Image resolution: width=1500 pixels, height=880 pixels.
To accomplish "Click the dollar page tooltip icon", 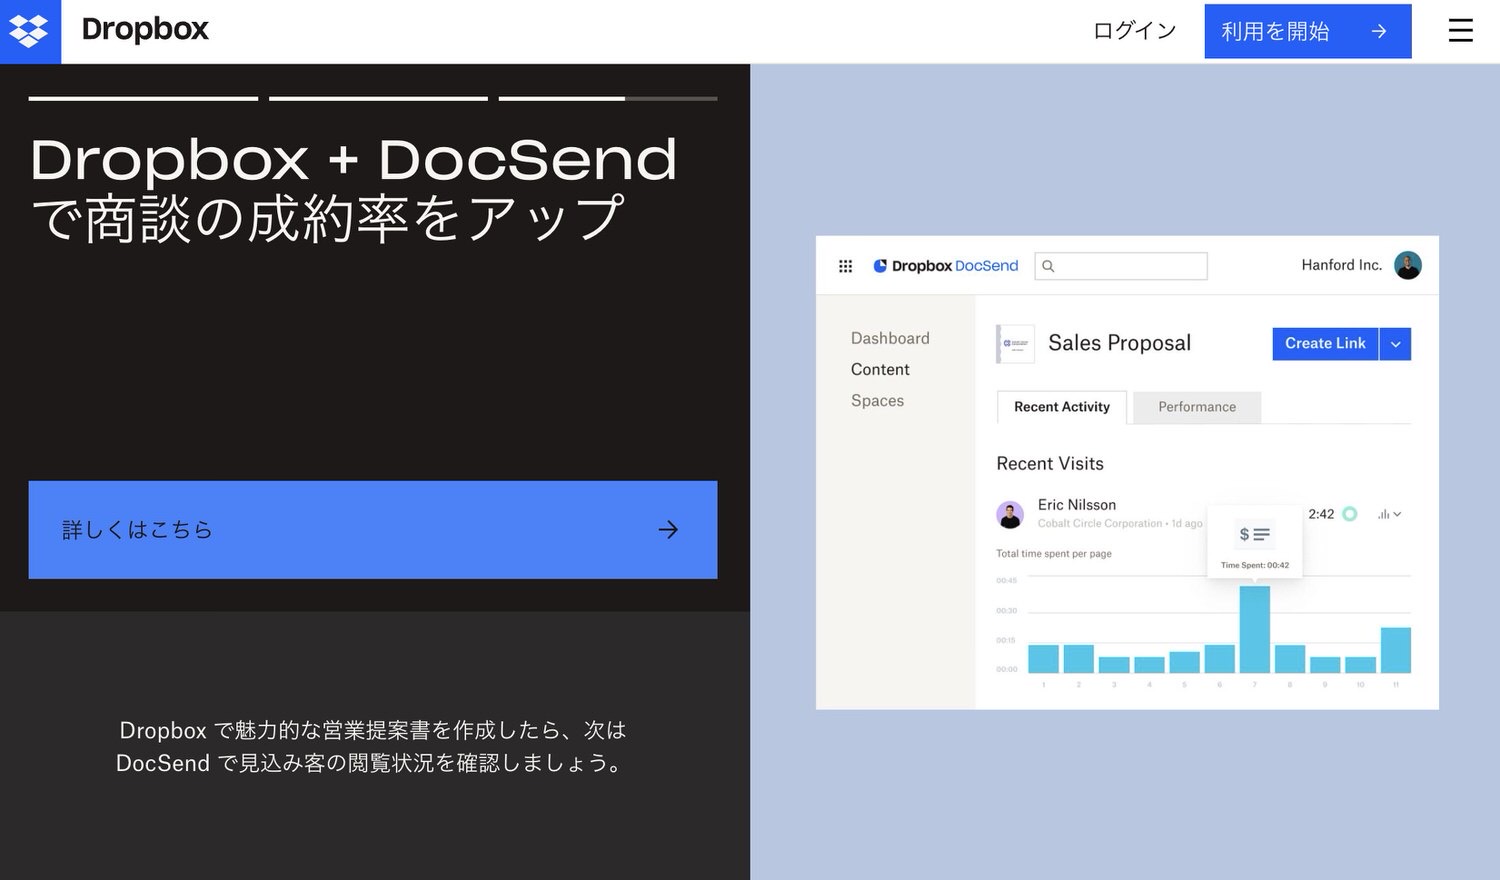I will click(x=1254, y=535).
